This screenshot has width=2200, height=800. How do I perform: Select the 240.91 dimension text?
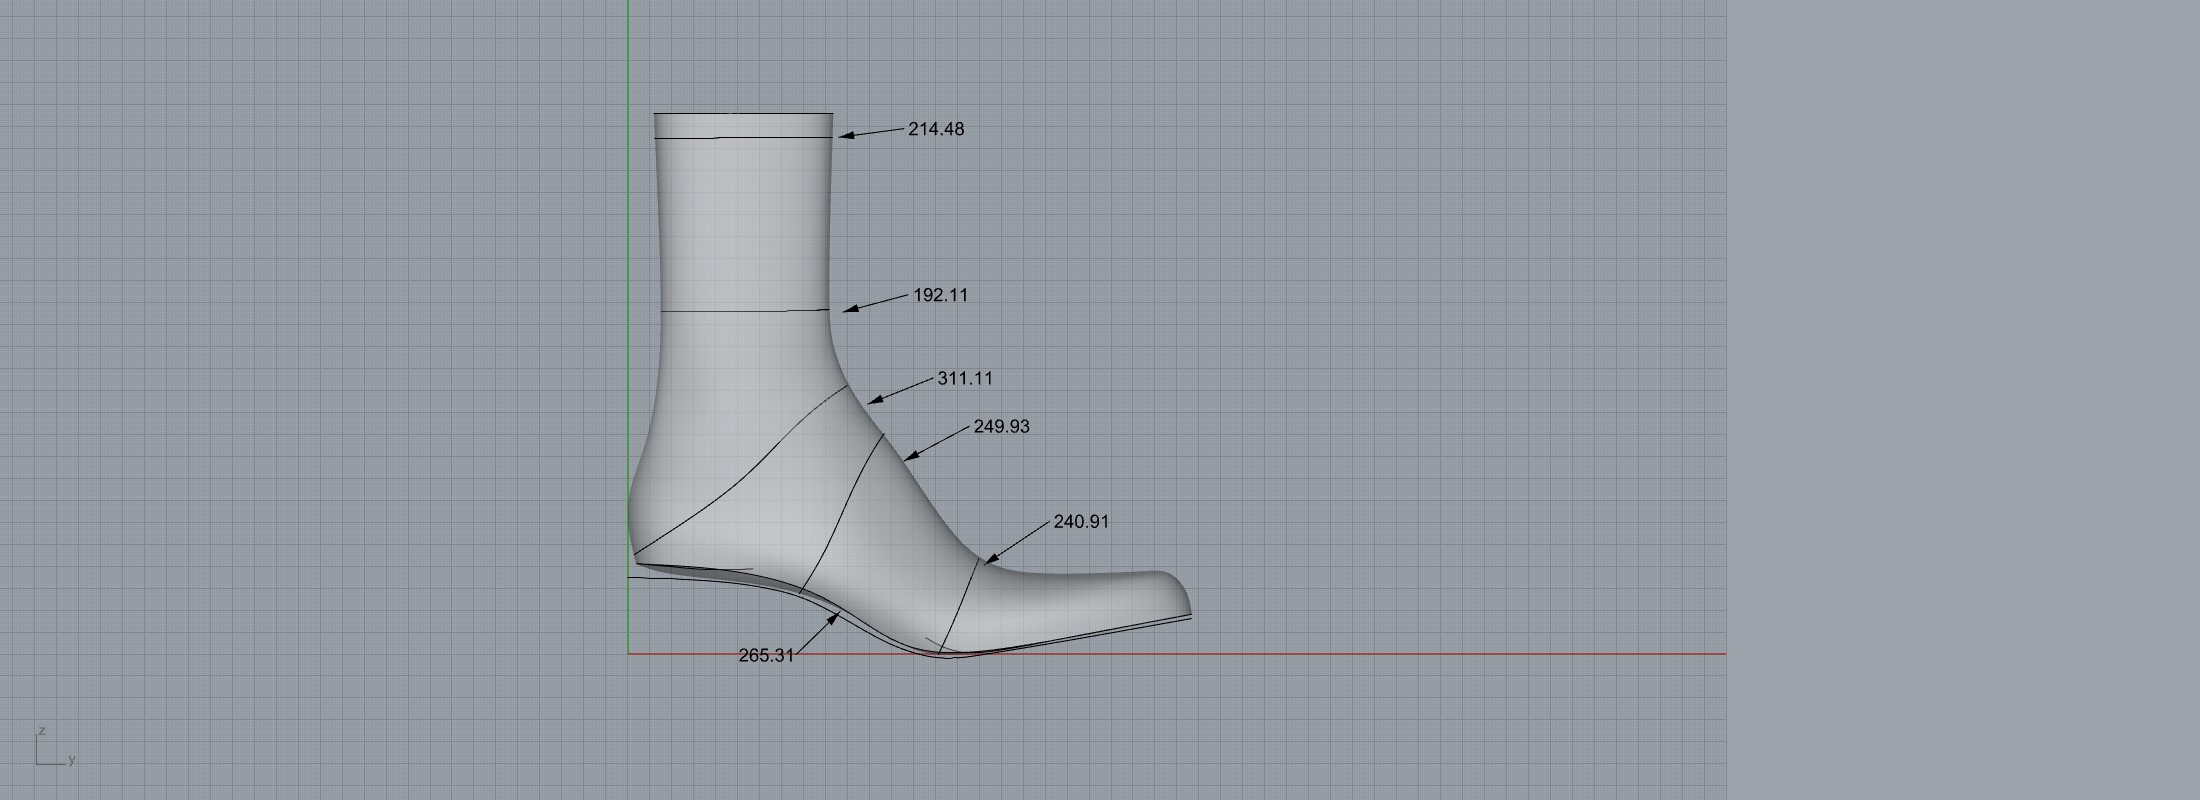click(x=1081, y=522)
